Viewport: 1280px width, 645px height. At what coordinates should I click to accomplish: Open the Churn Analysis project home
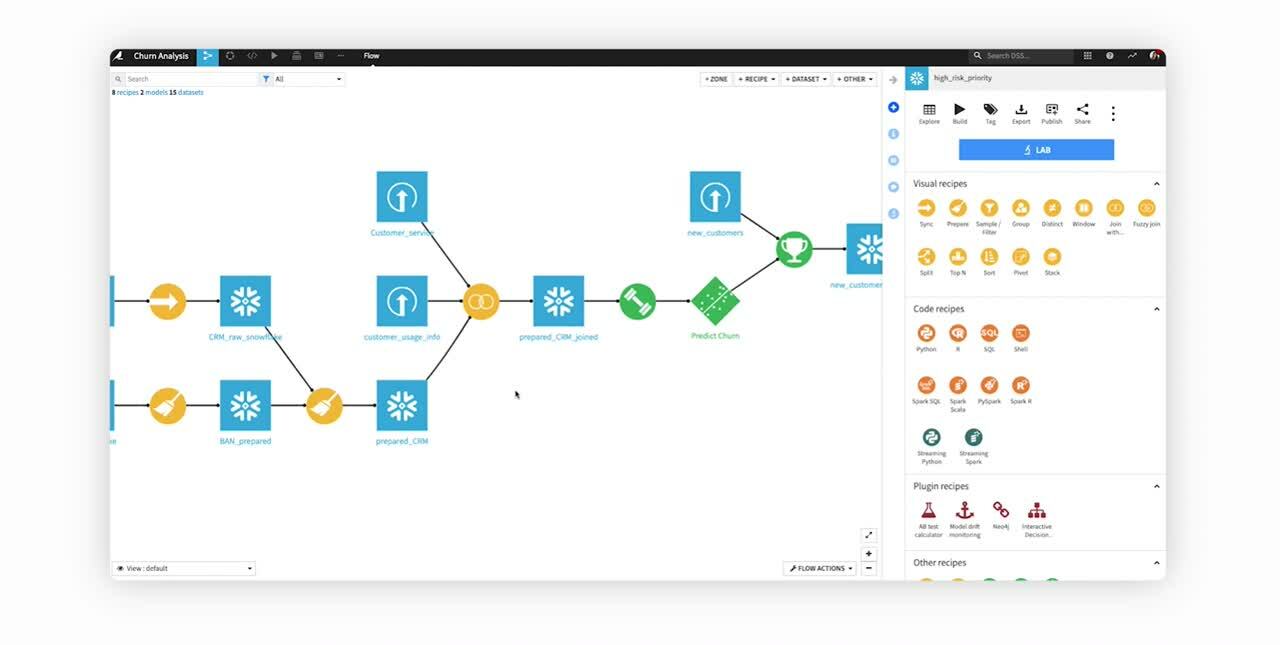(x=161, y=56)
